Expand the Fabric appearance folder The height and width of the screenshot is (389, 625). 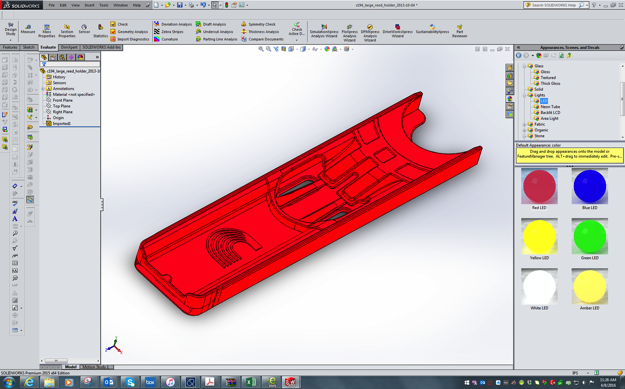525,124
